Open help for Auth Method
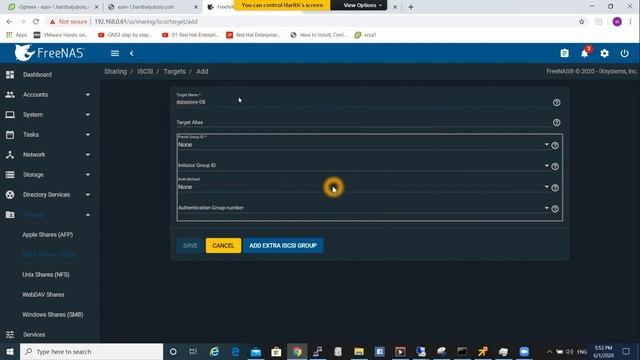 555,188
